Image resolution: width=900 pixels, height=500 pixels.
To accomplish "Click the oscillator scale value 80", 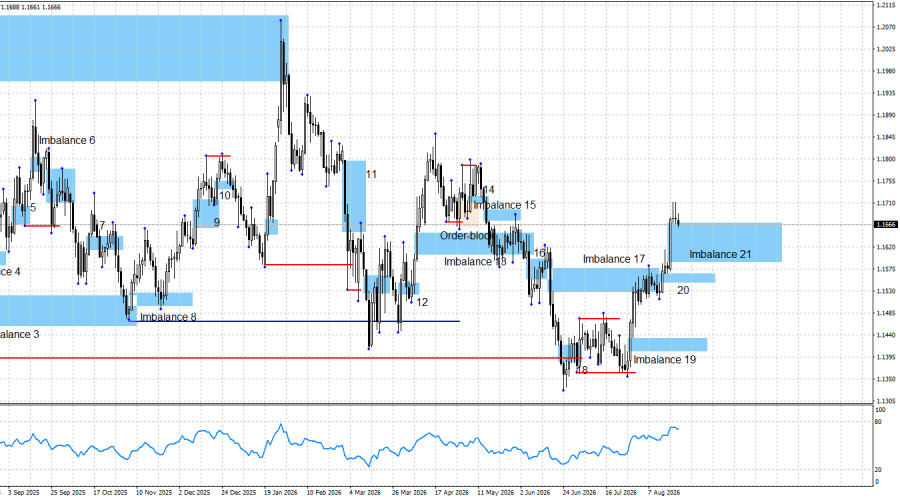I will click(x=878, y=422).
